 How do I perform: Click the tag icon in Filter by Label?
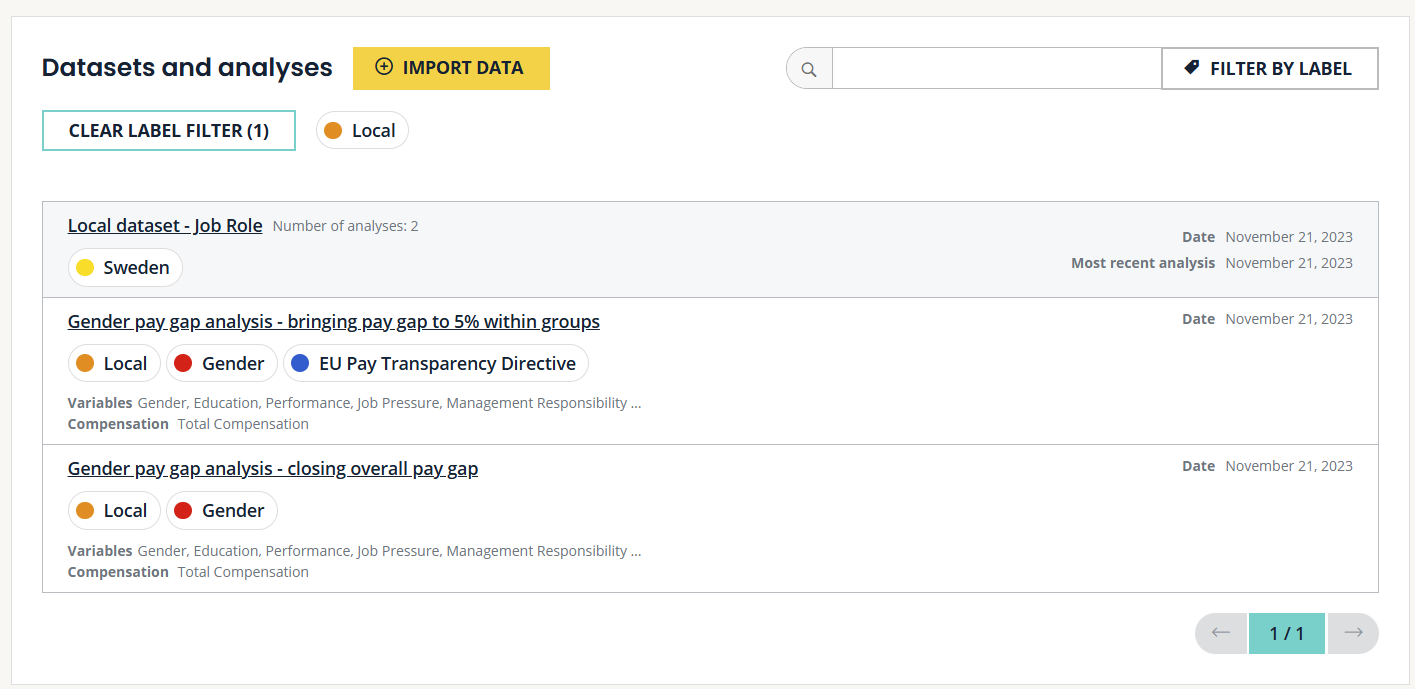(x=1191, y=68)
